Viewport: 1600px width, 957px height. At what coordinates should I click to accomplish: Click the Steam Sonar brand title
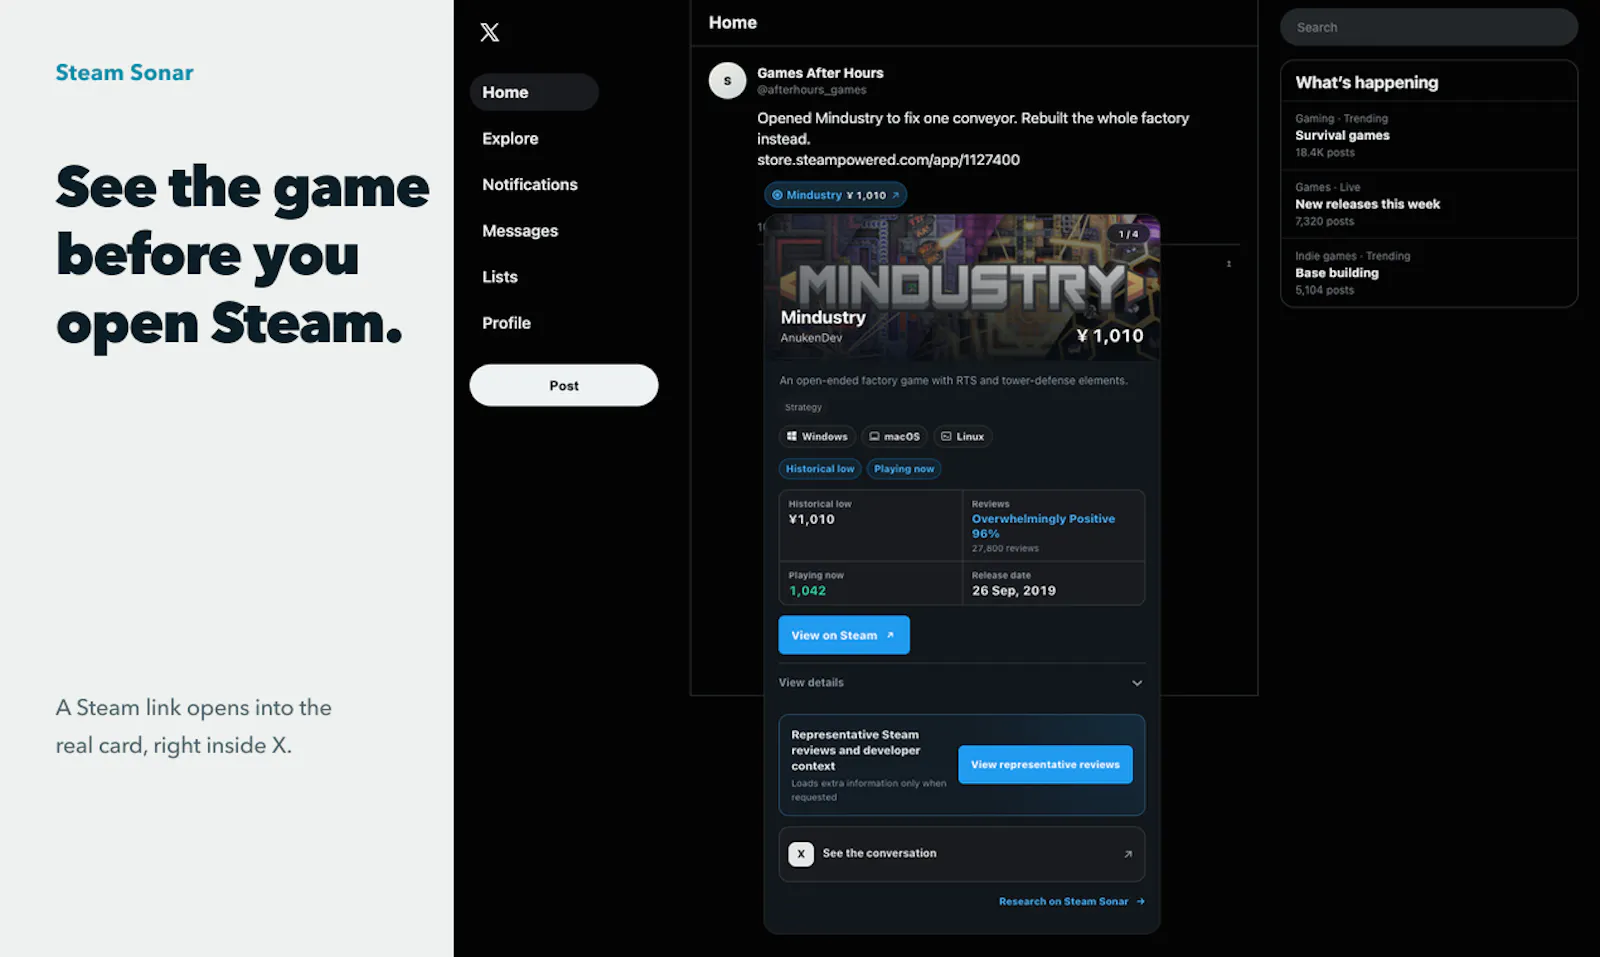pos(125,73)
